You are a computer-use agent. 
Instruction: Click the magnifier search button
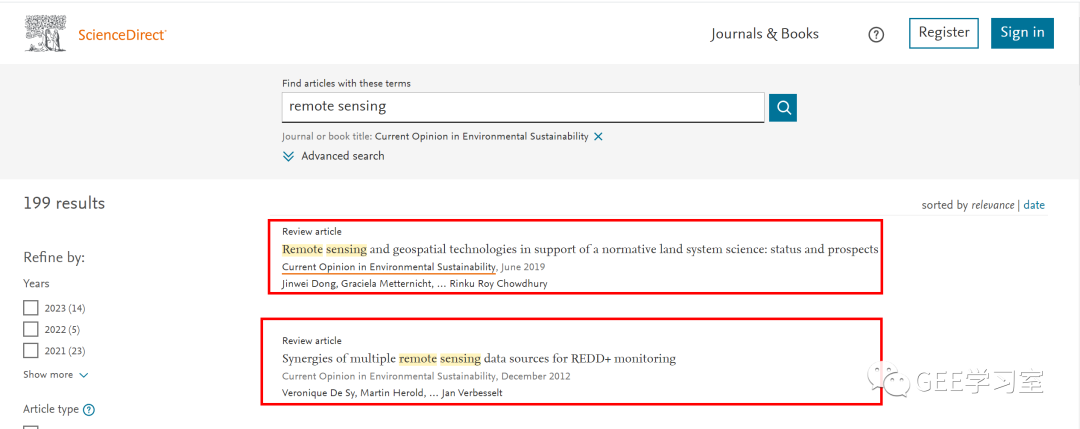[x=783, y=107]
